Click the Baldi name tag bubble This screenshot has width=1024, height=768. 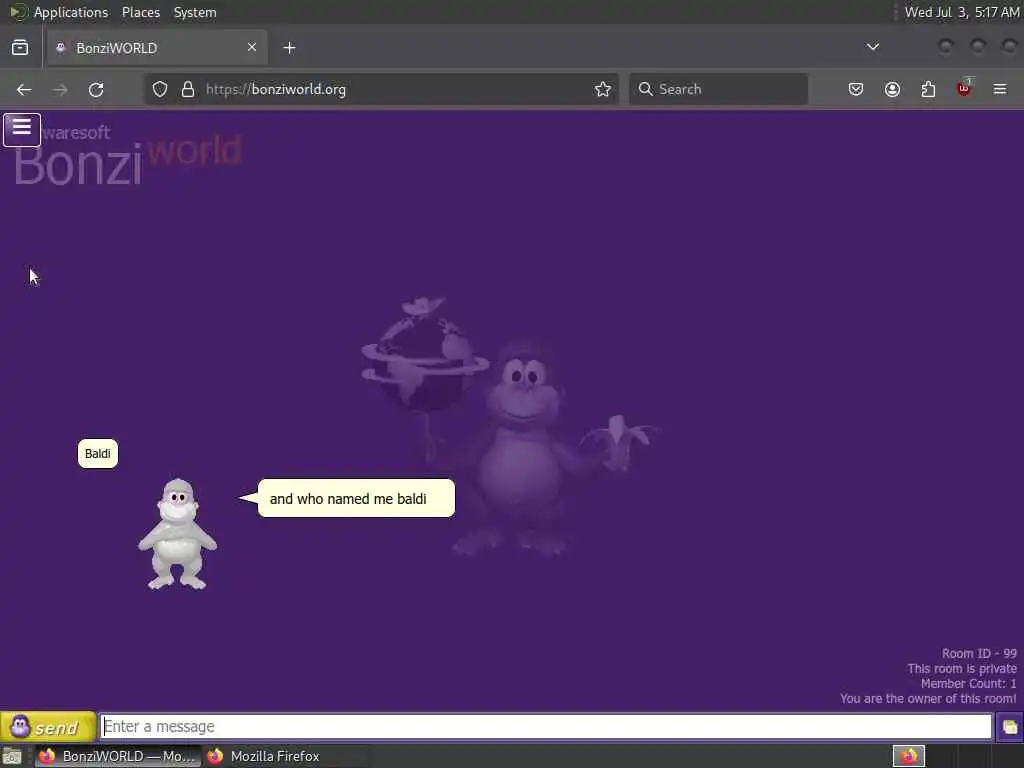point(98,453)
